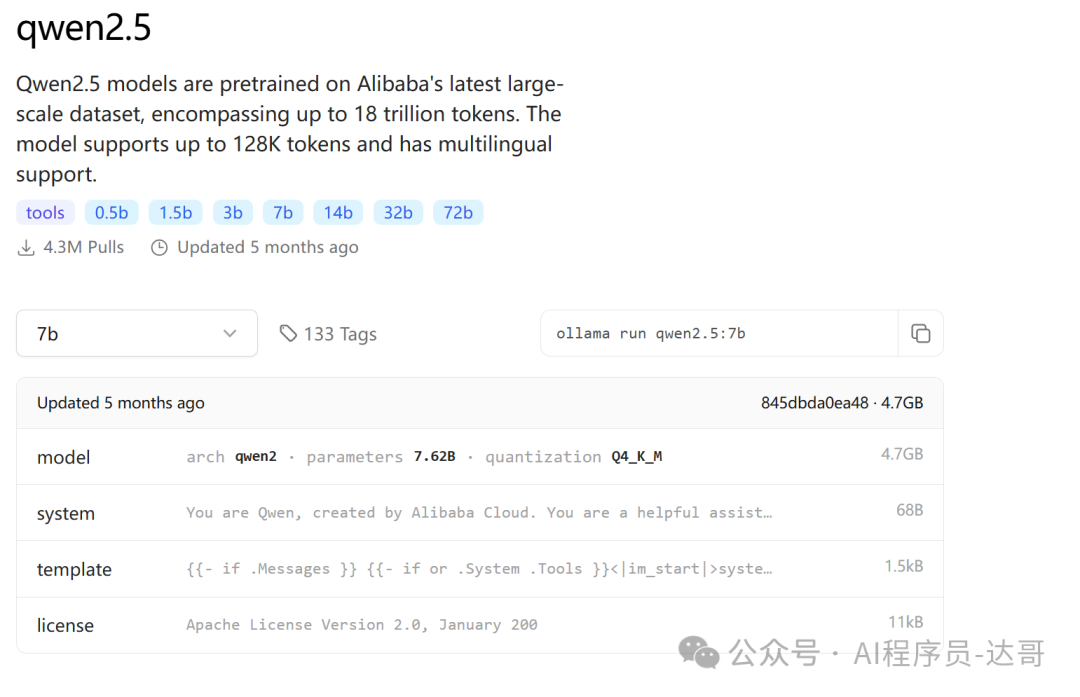Viewport: 1080px width, 697px height.
Task: Click the download icon next to 4.3M Pulls
Action: 26,248
